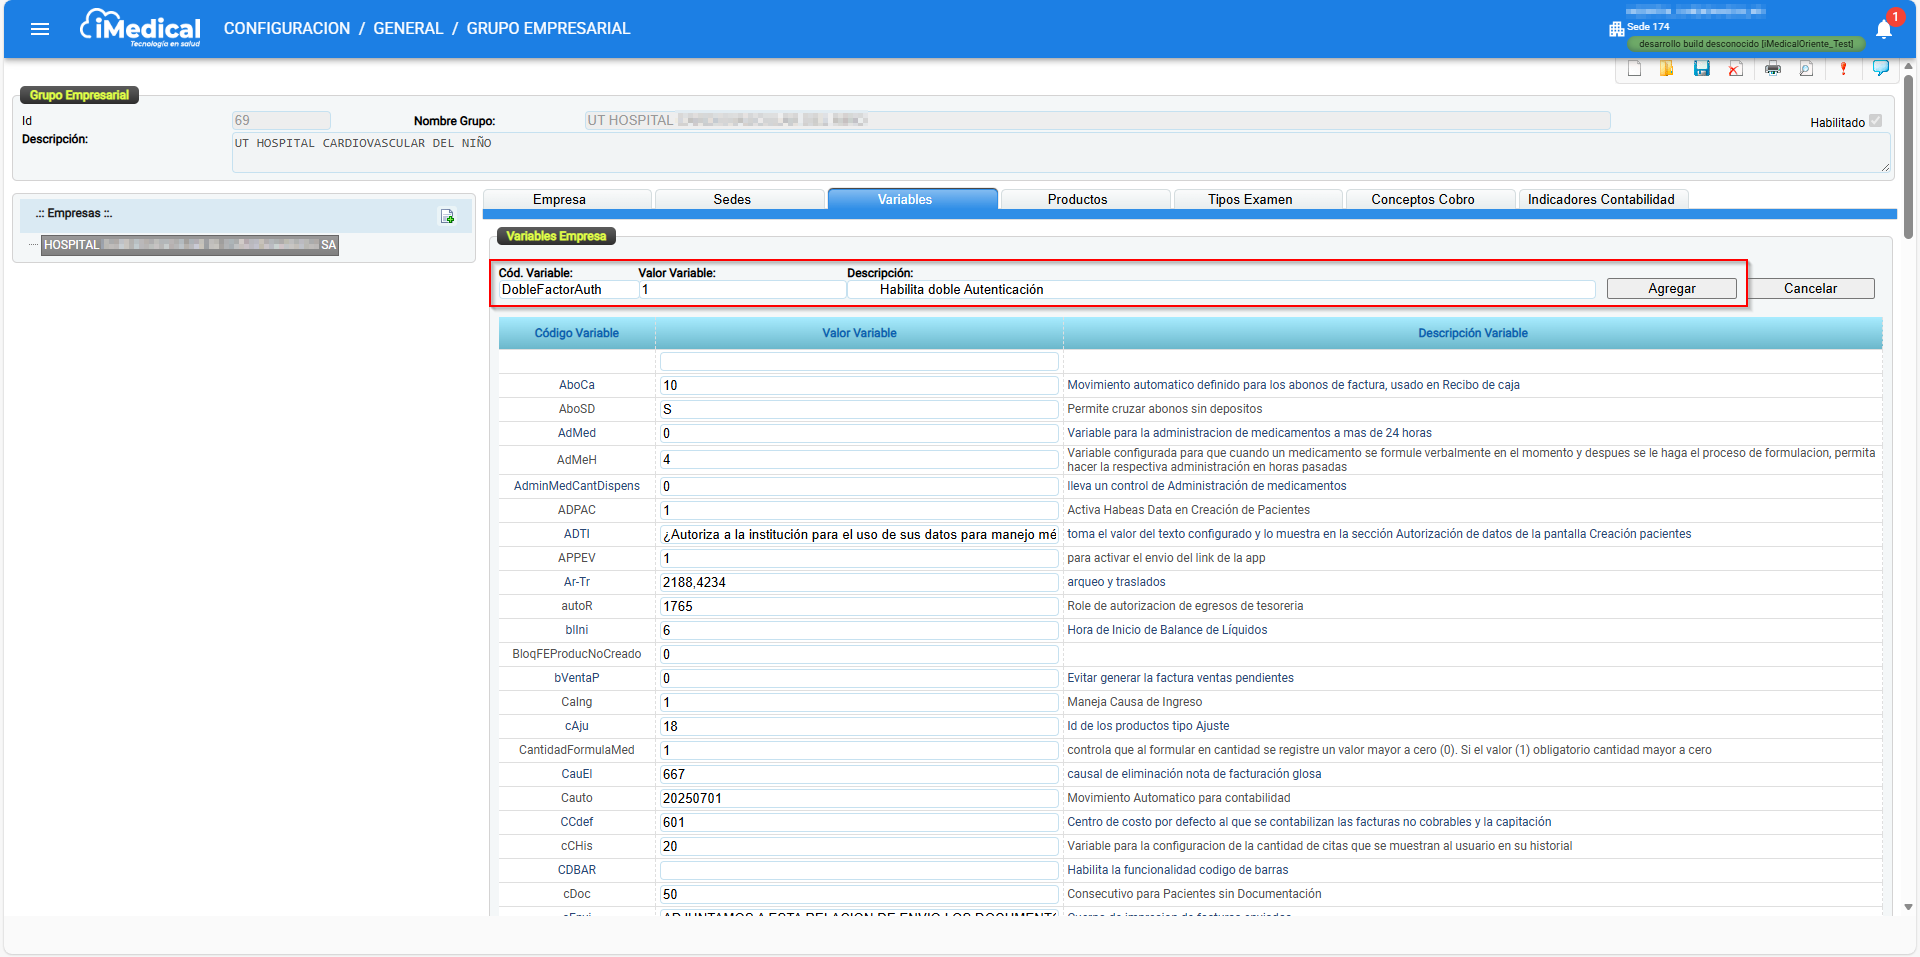Image resolution: width=1920 pixels, height=957 pixels.
Task: Toggle the Habilitado checkbox
Action: point(1875,121)
